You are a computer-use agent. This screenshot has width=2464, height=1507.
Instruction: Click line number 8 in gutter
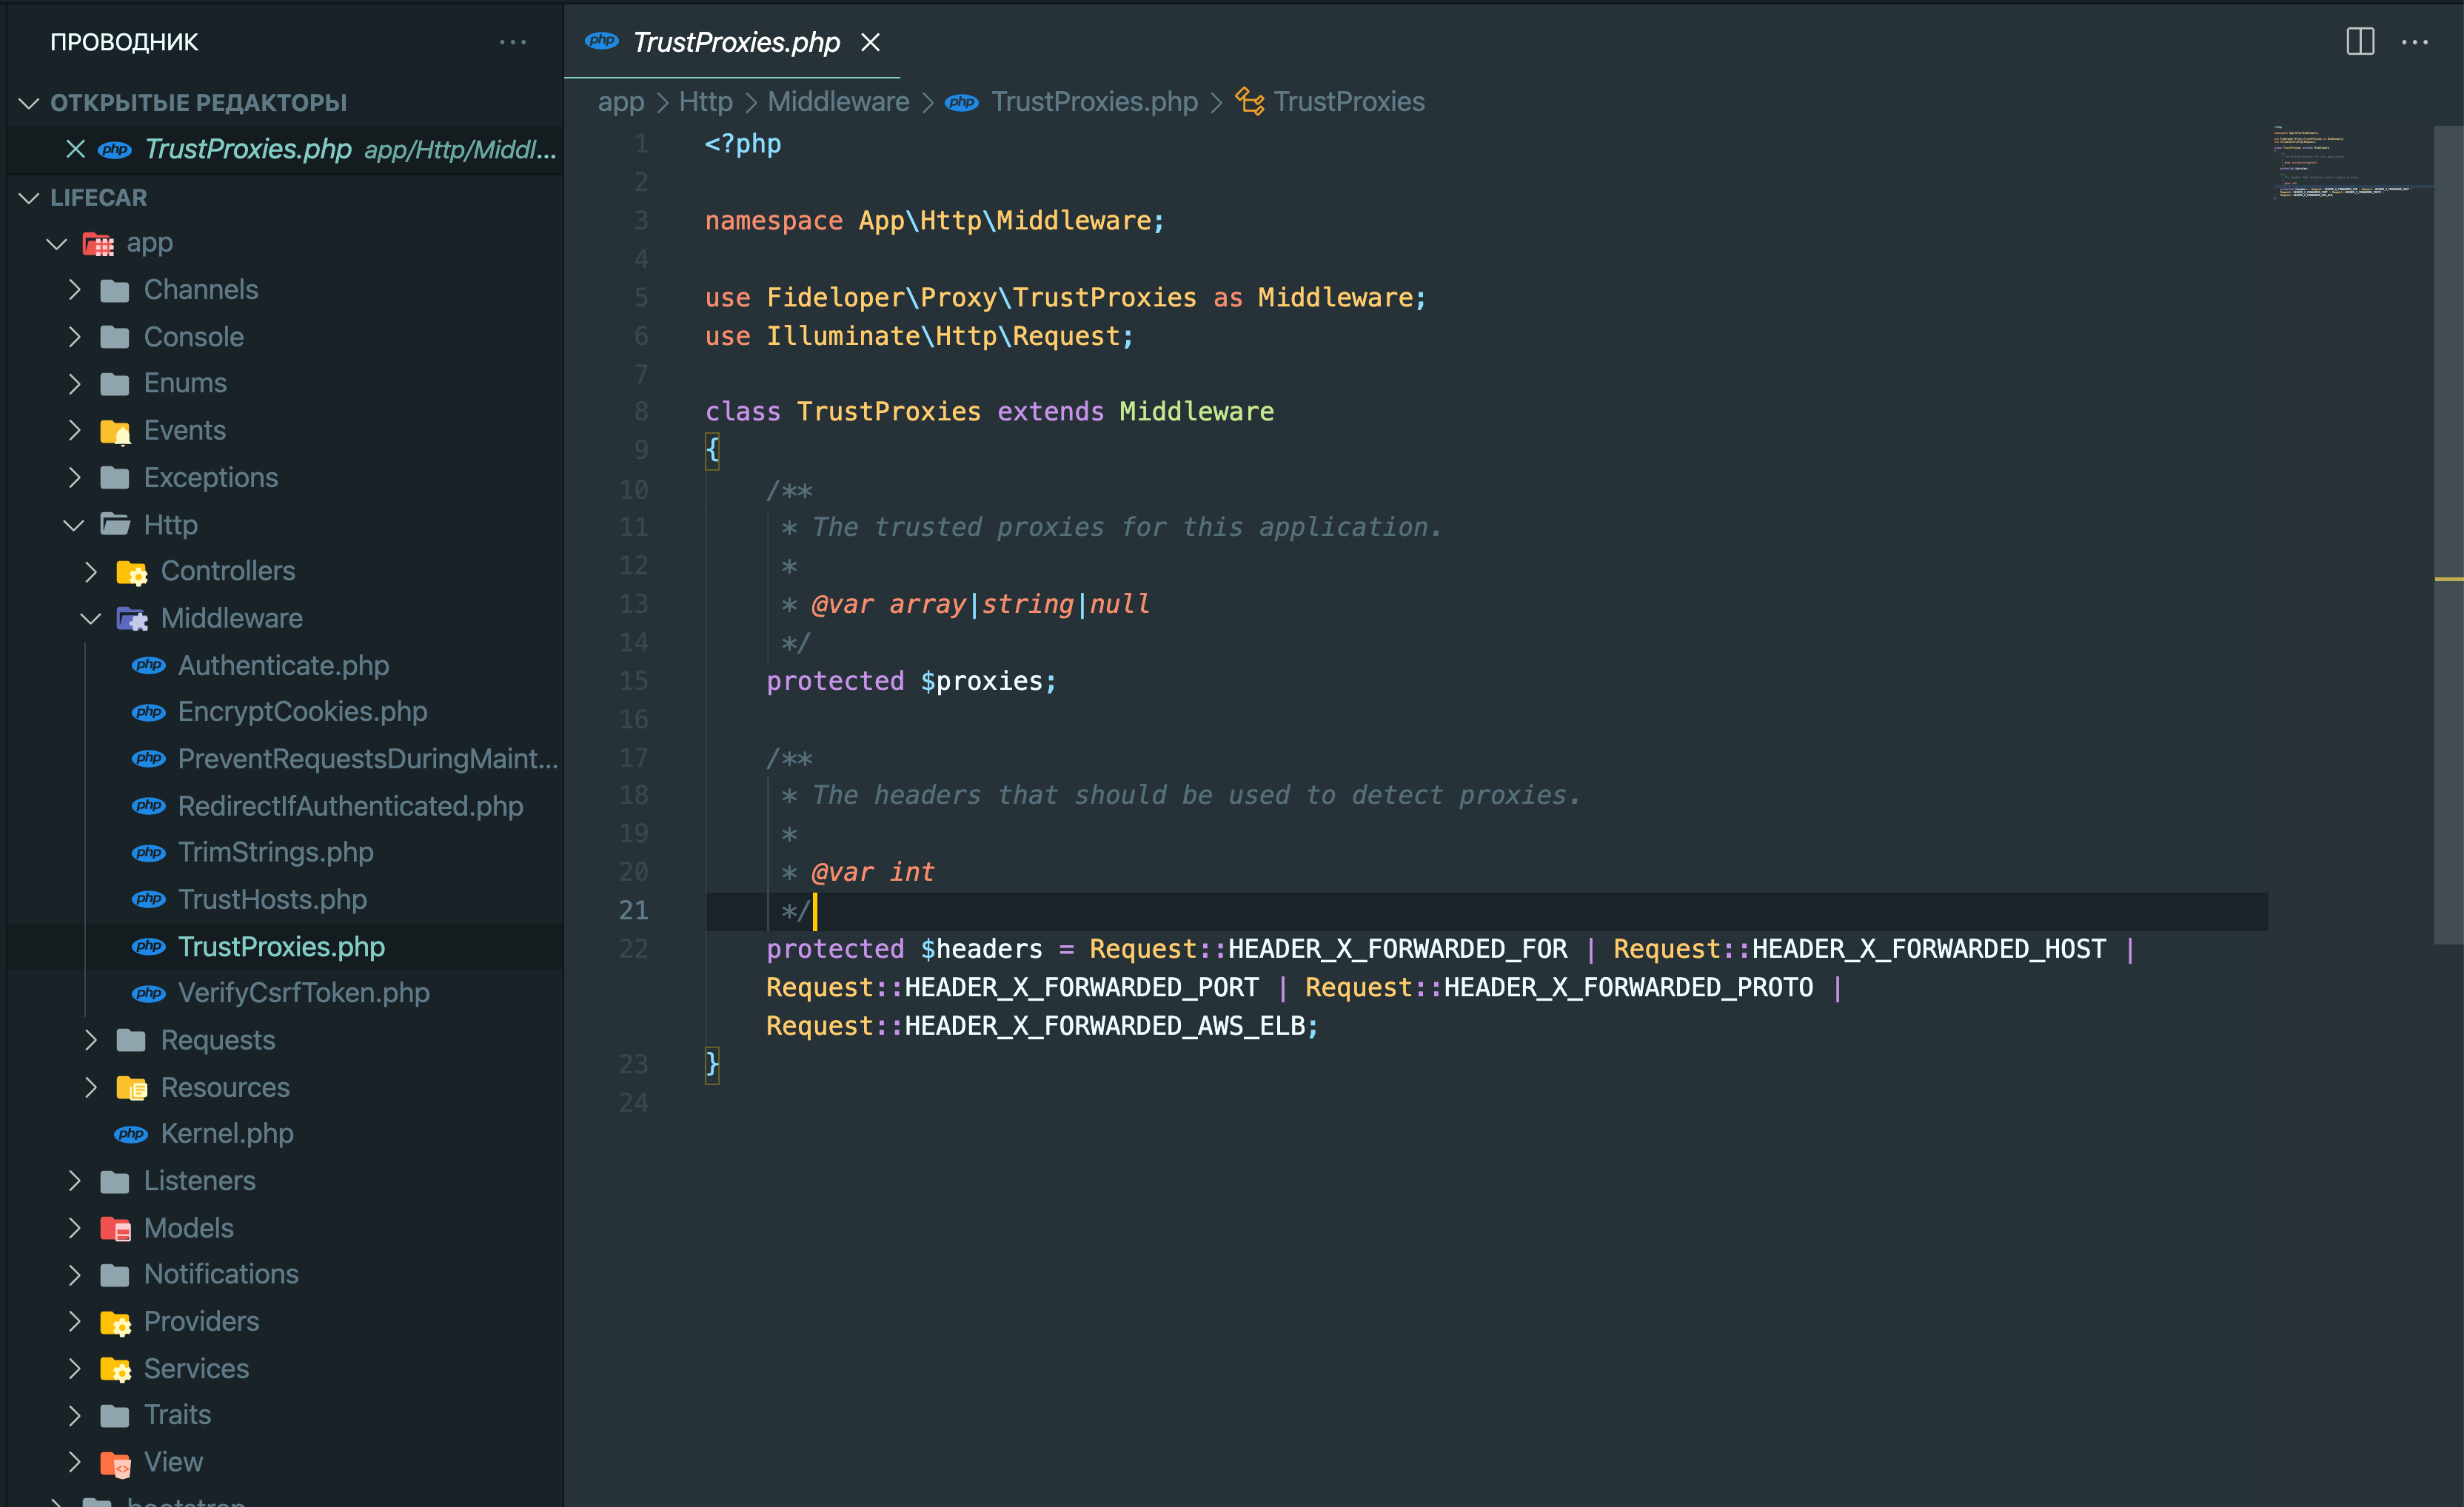[641, 412]
